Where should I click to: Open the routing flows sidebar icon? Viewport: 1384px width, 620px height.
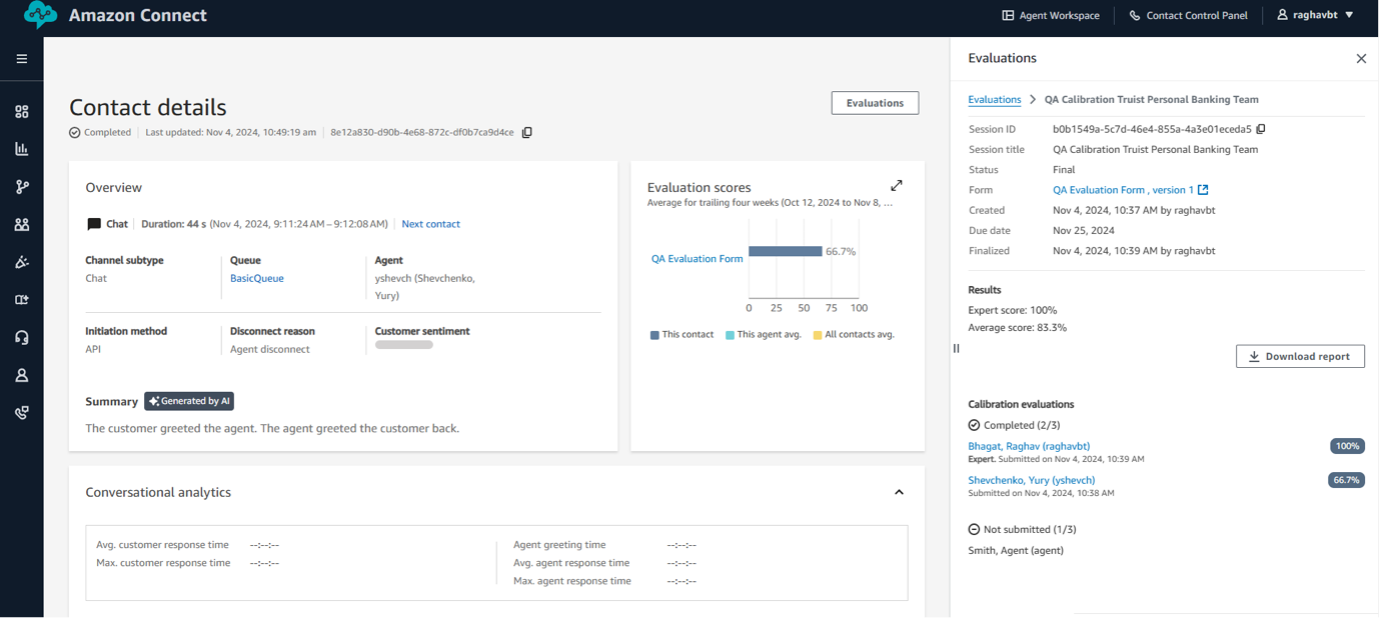(21, 187)
